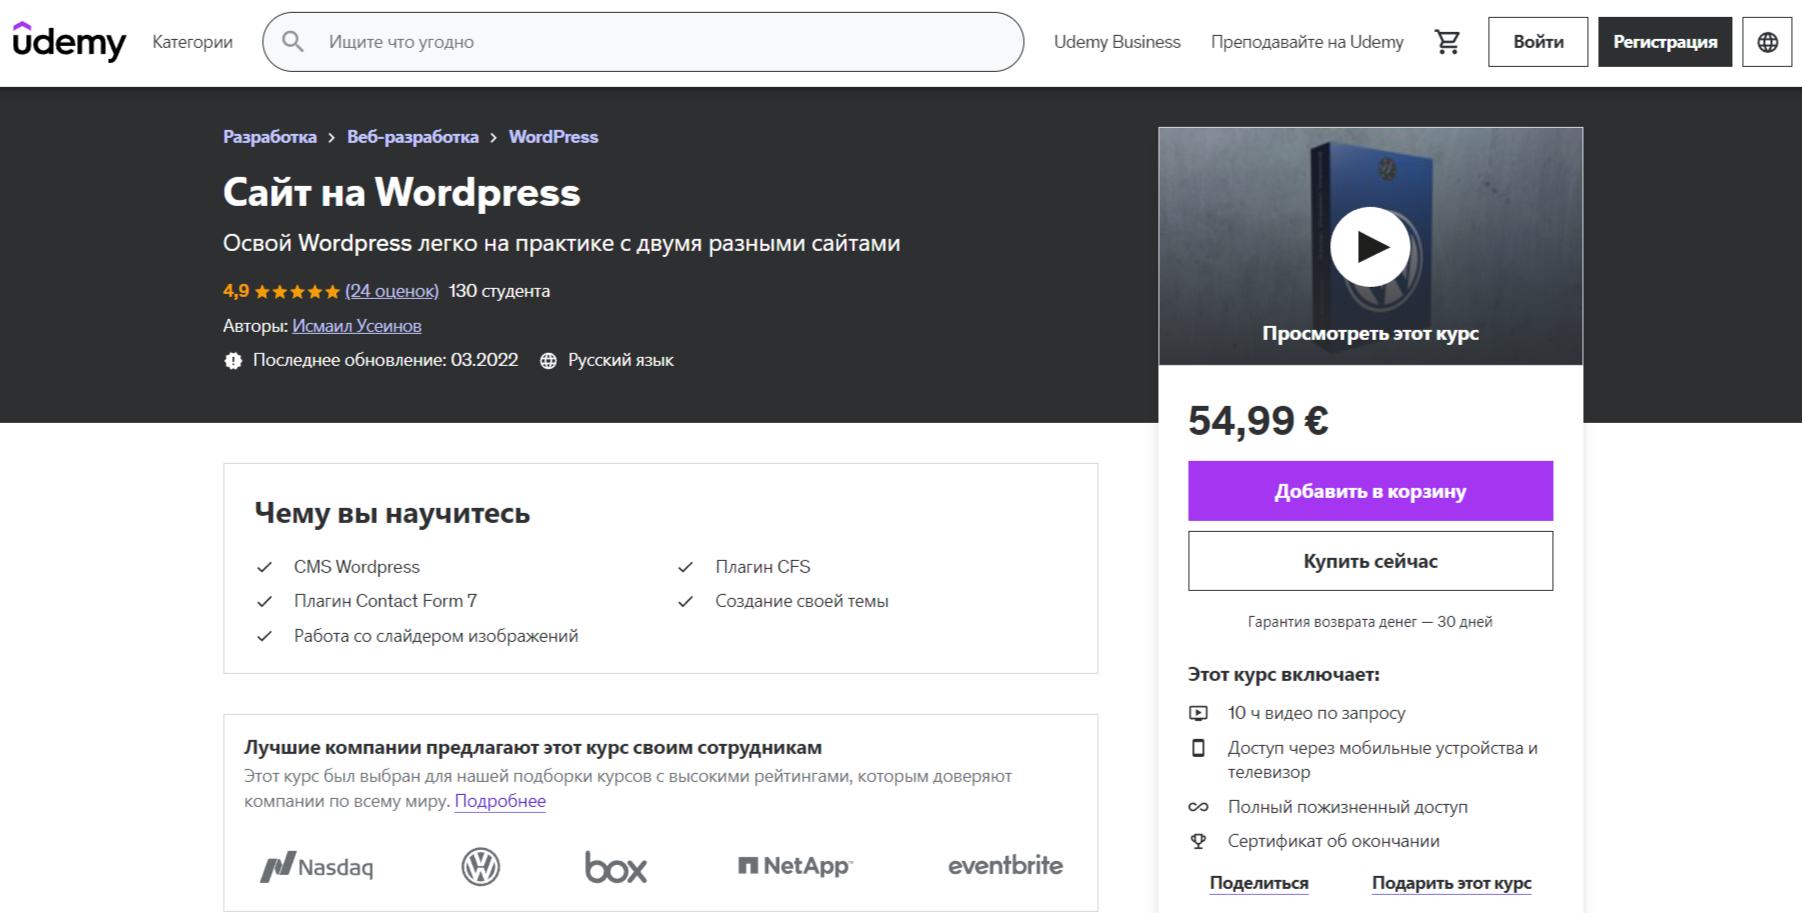Click the Этот курс включает: heading
1802x913 pixels.
point(1284,675)
